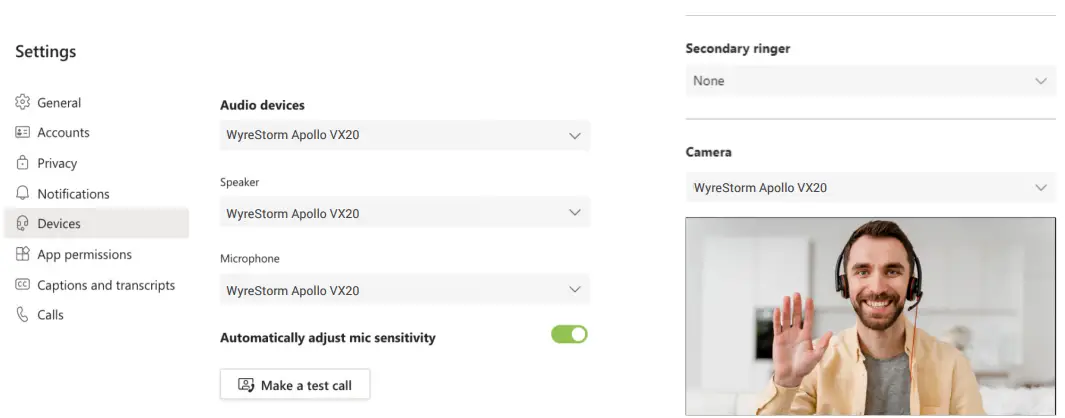
Task: Disable automatic mic sensitivity adjustment
Action: [569, 334]
